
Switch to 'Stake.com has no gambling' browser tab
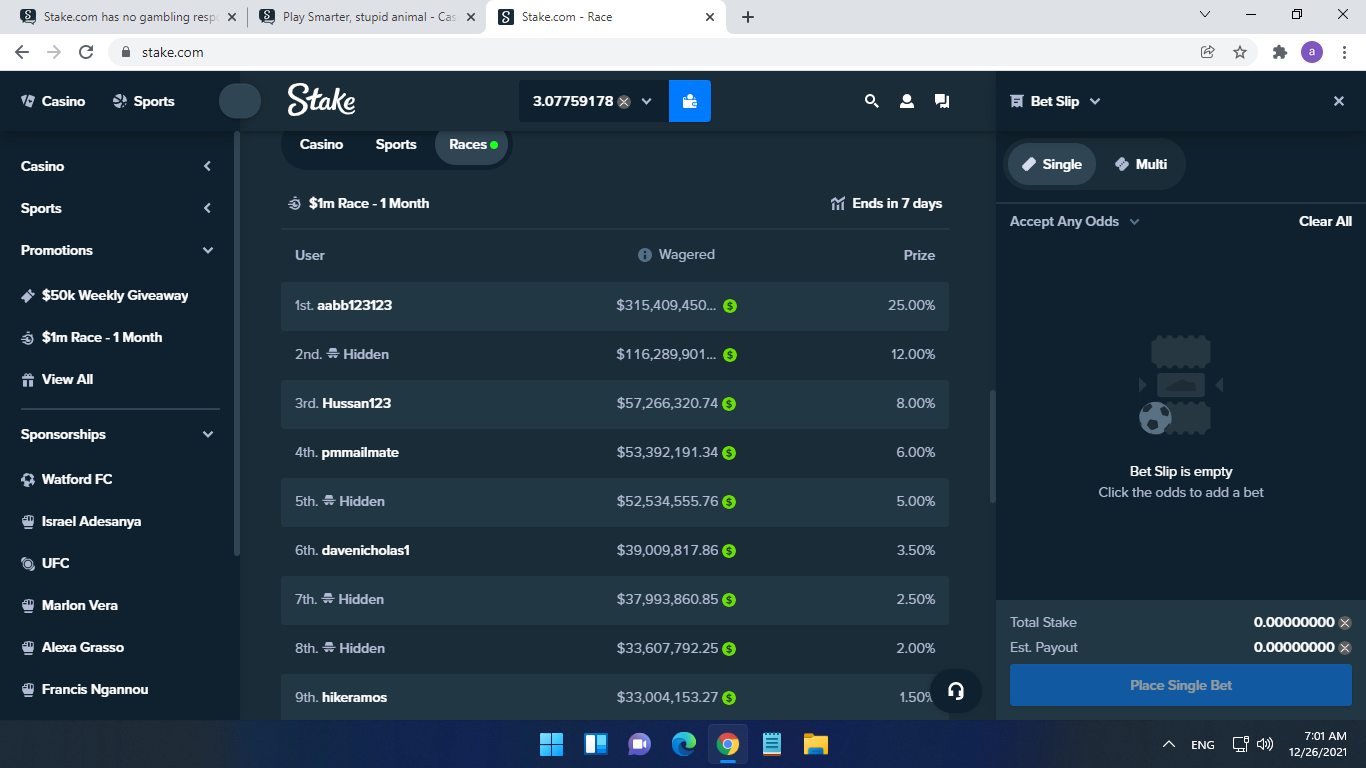pos(128,17)
